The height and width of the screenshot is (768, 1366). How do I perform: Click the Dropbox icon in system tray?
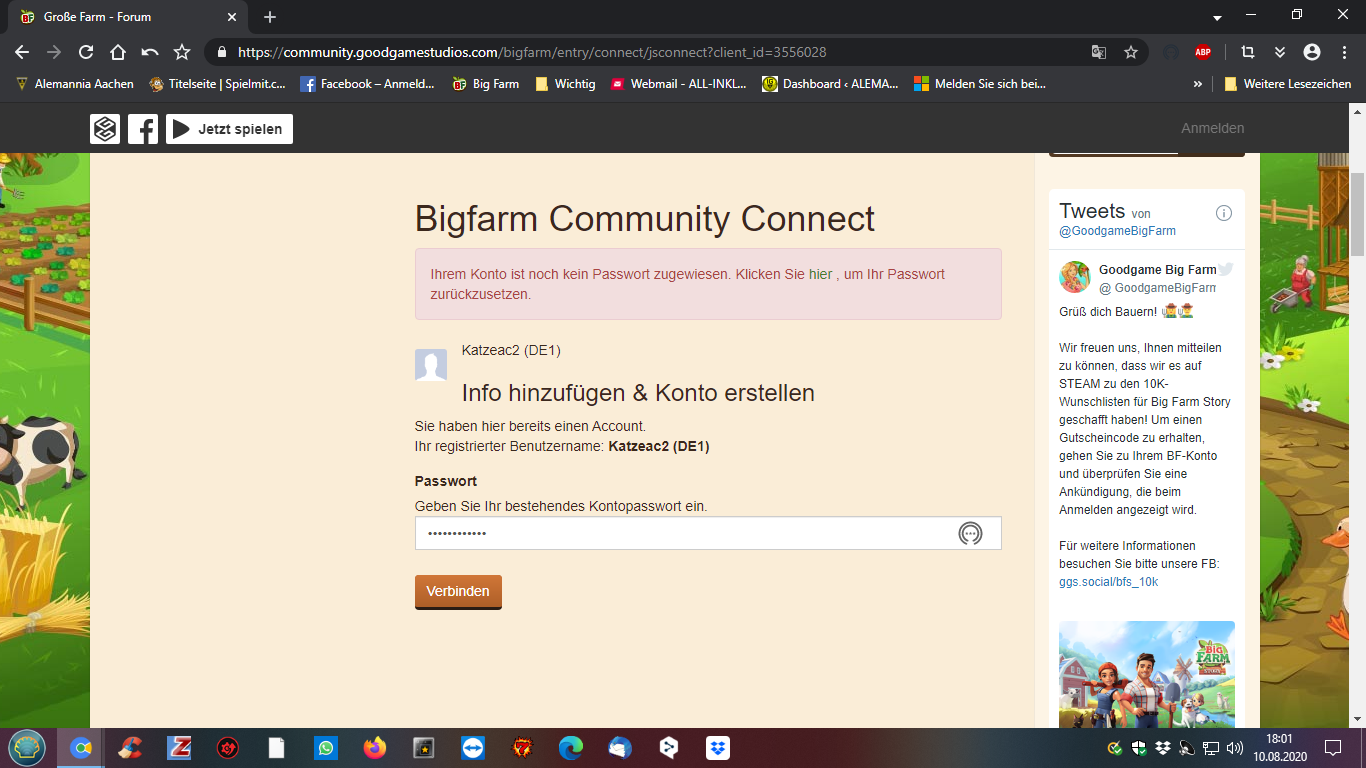point(1163,748)
